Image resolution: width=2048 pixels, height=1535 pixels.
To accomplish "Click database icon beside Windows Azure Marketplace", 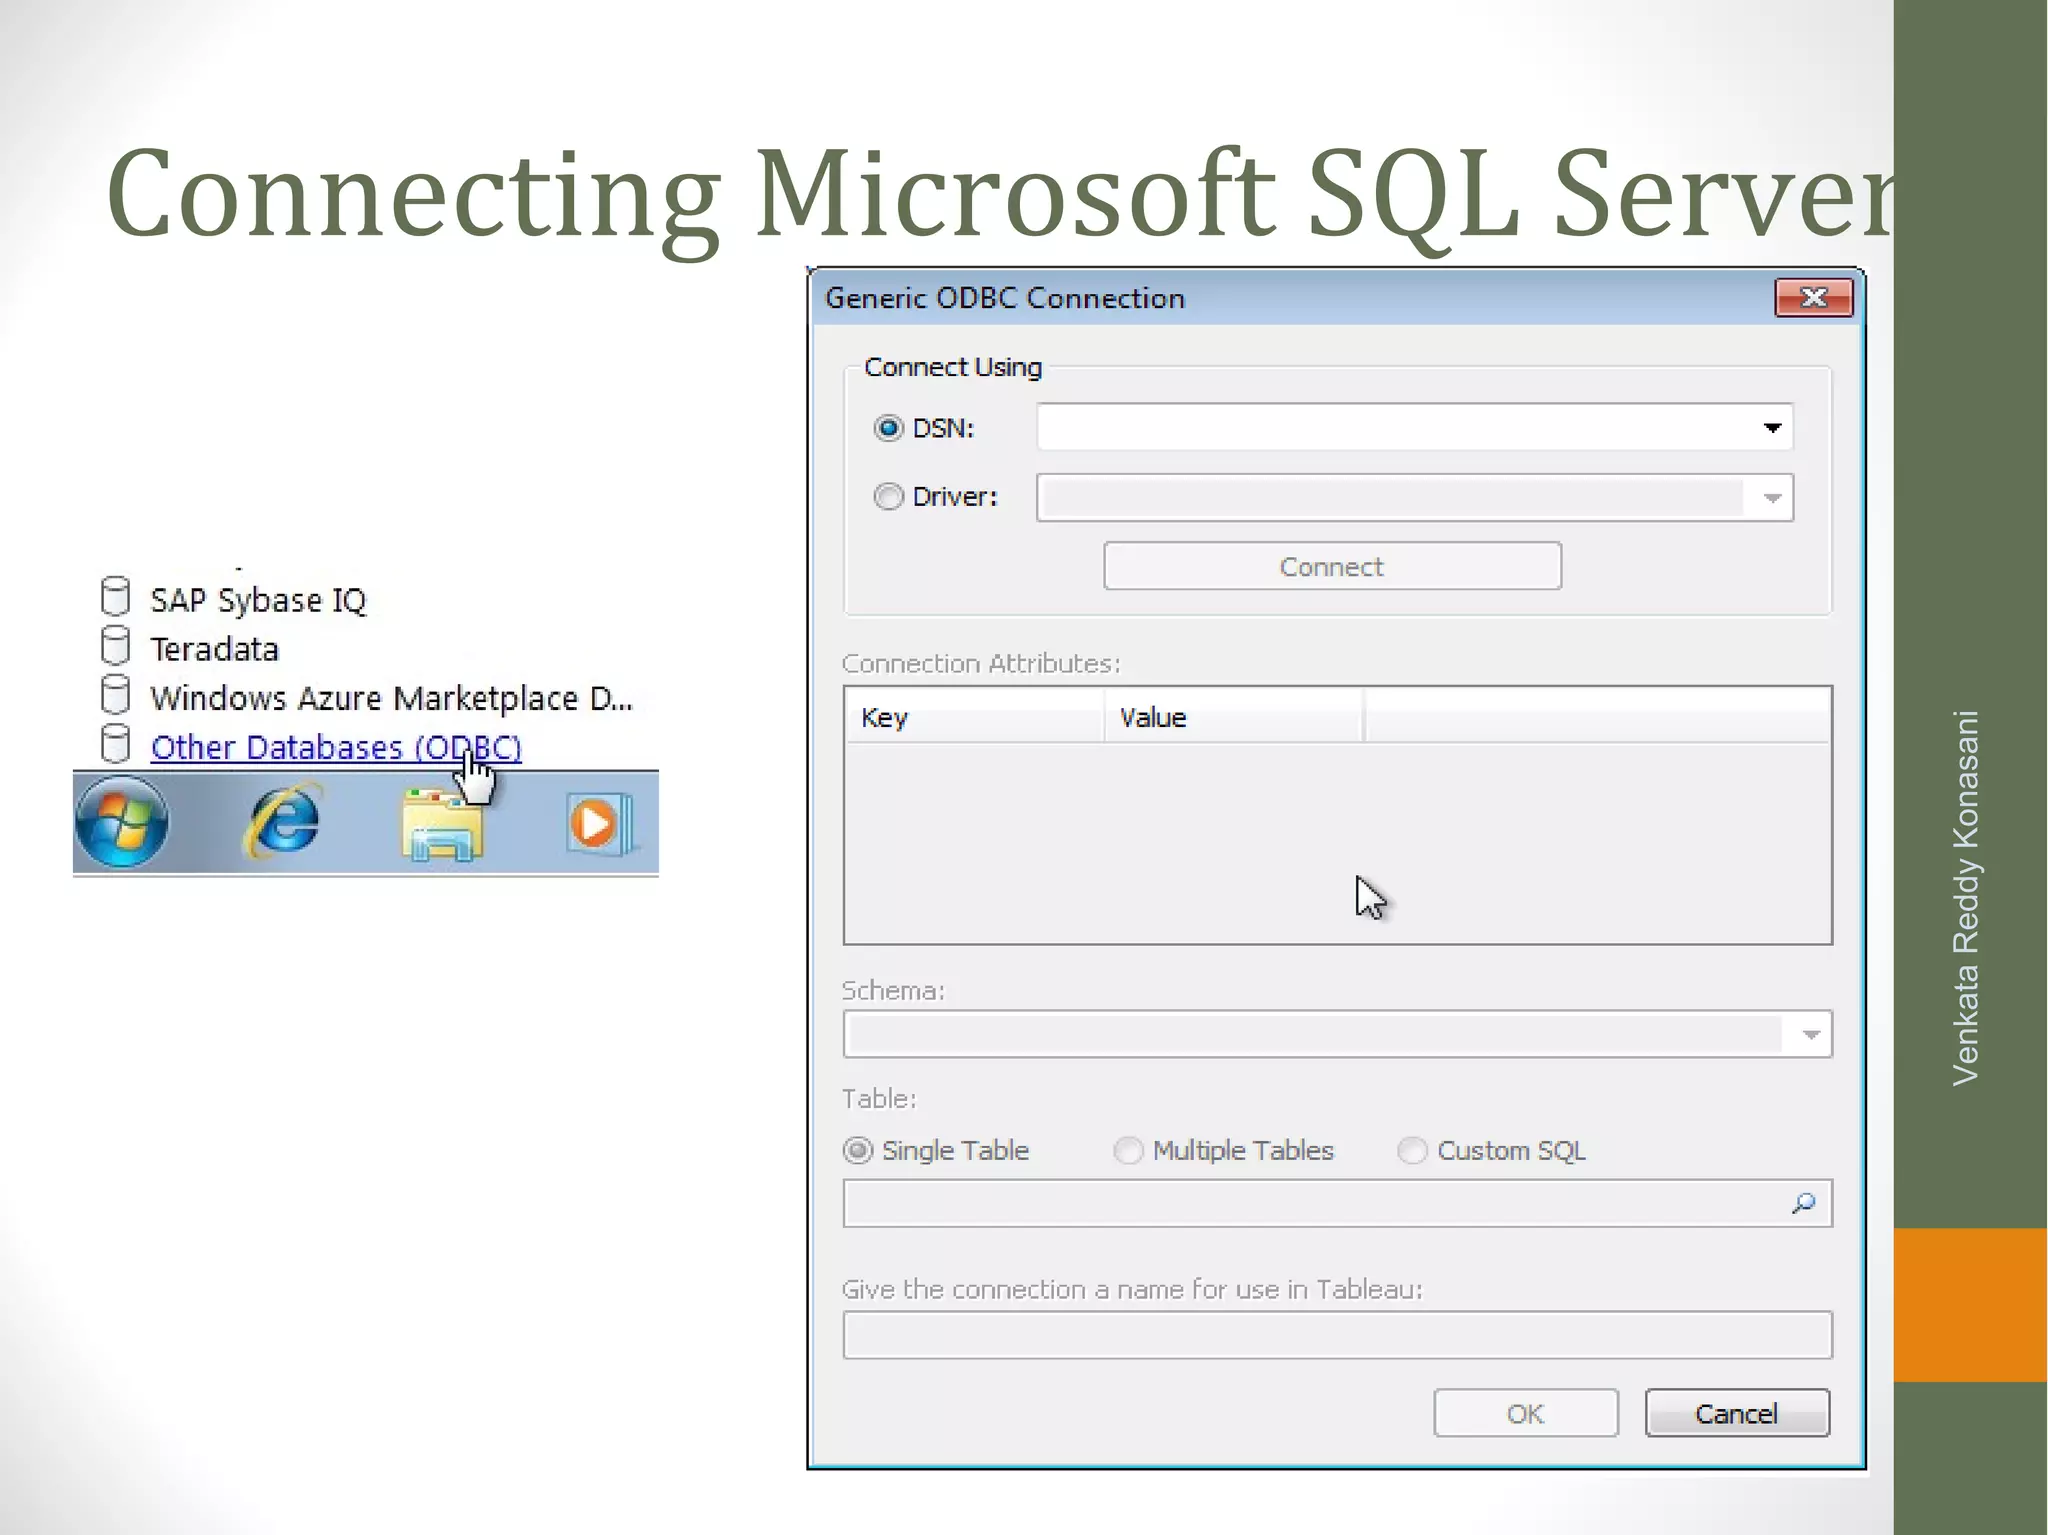I will coord(116,694).
